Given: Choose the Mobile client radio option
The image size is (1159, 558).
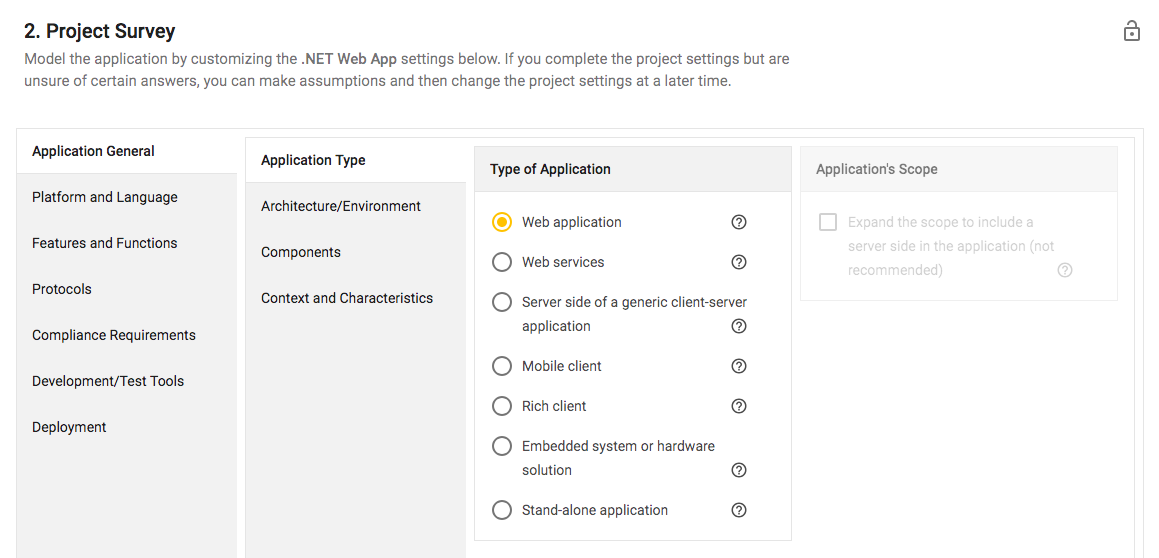Looking at the screenshot, I should click(x=502, y=366).
